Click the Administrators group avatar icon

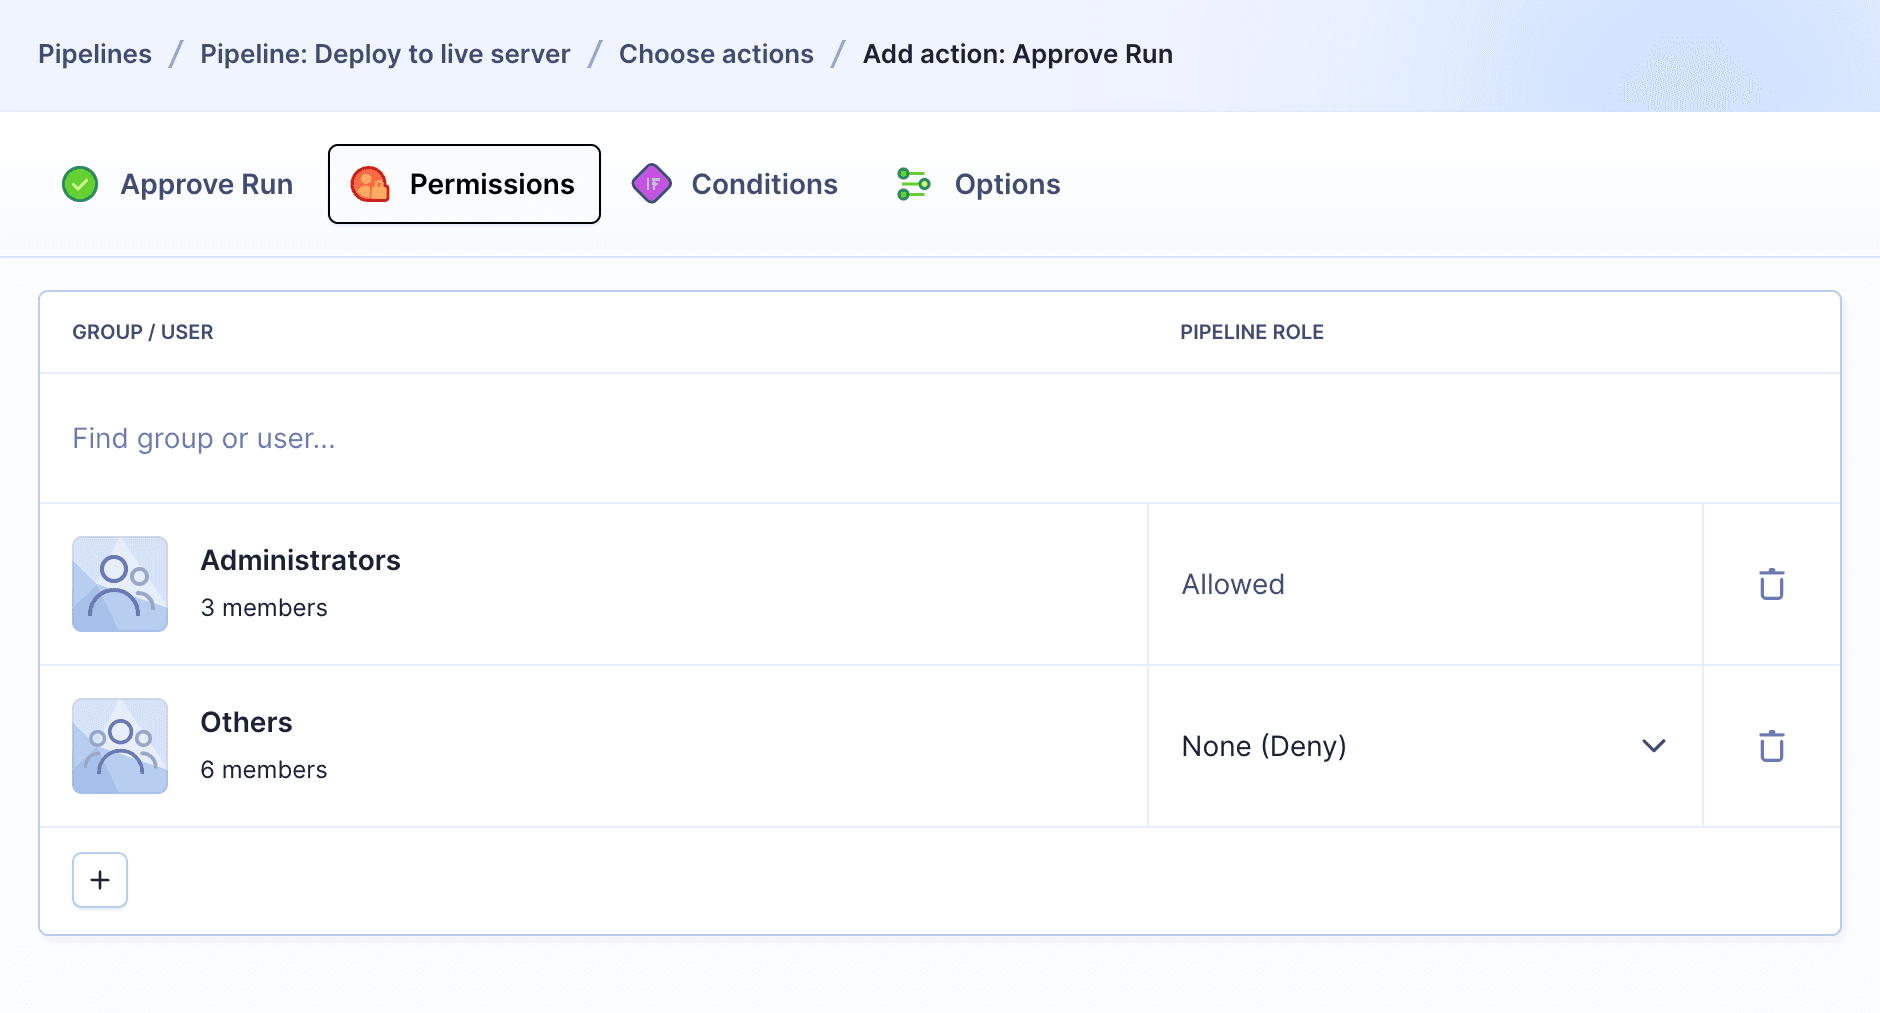pyautogui.click(x=120, y=584)
